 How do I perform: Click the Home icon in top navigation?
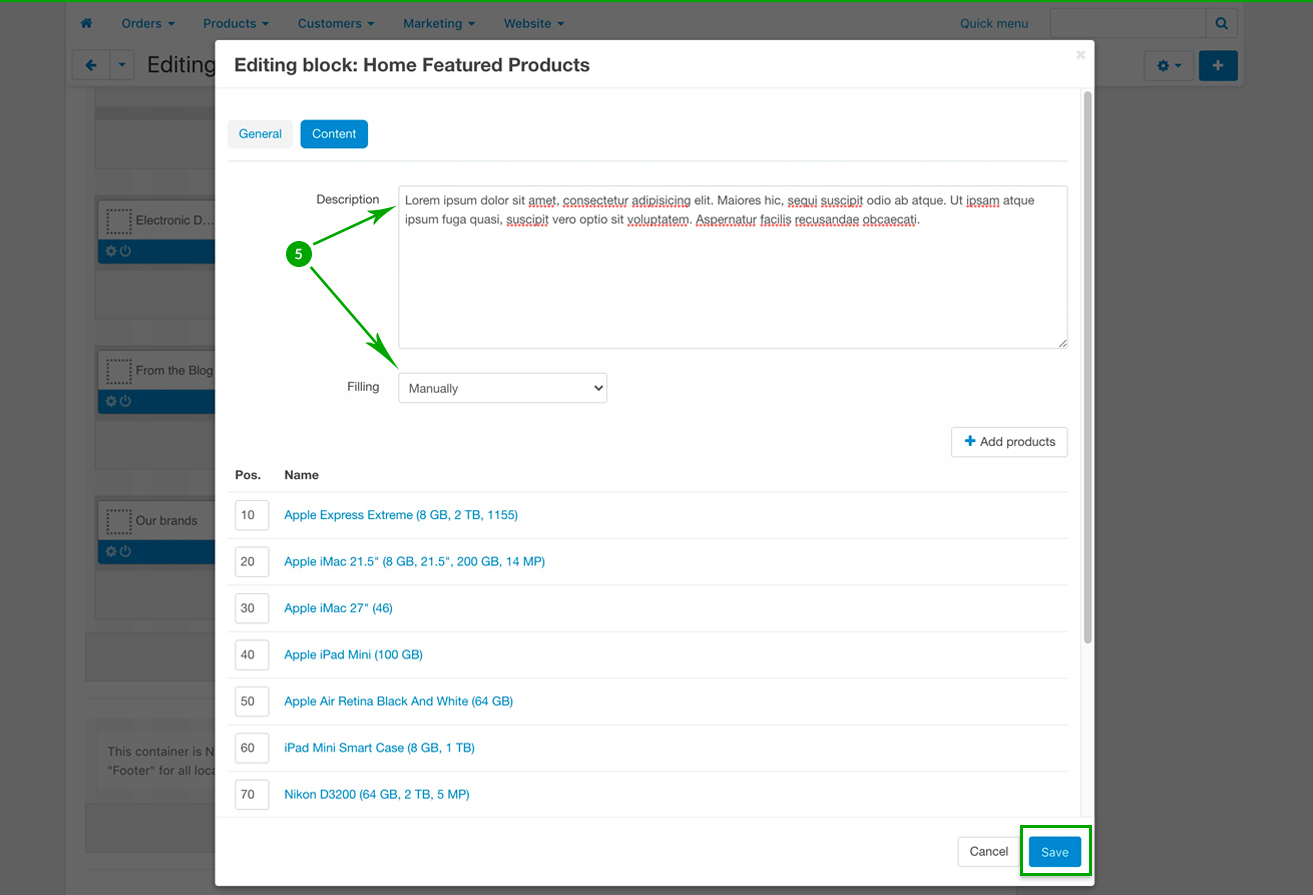[86, 23]
